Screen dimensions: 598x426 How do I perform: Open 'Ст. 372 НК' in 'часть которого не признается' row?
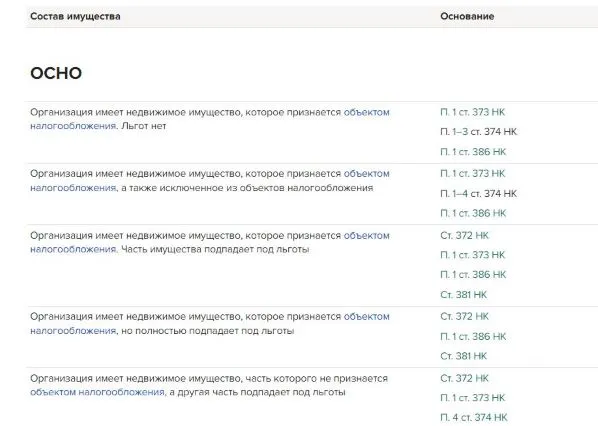pos(464,378)
